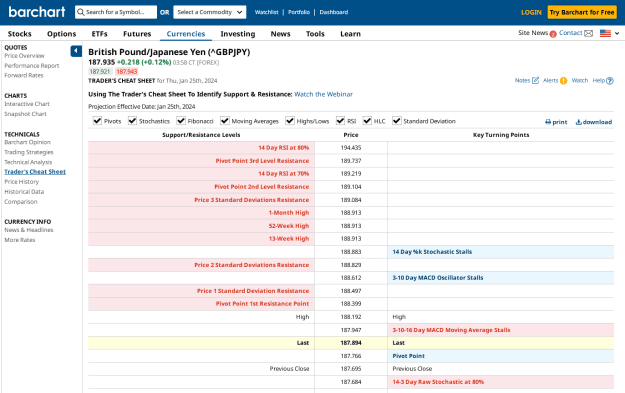
Task: Open the Notes edit icon
Action: tap(535, 81)
